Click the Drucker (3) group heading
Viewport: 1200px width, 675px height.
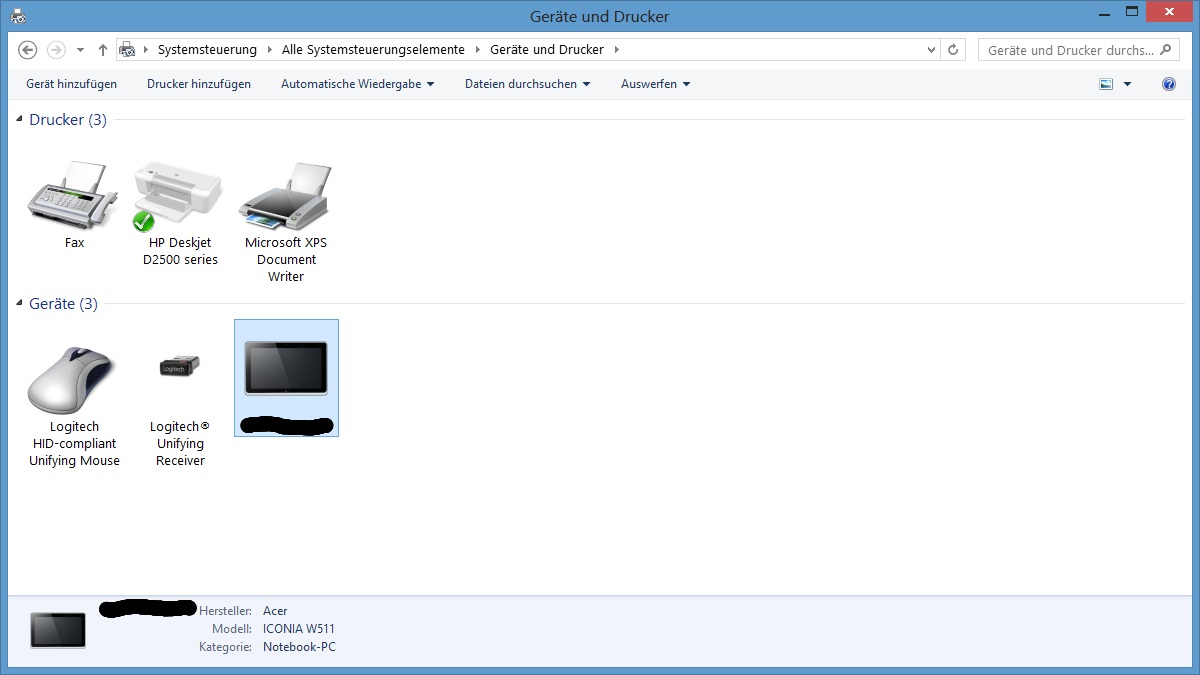68,120
